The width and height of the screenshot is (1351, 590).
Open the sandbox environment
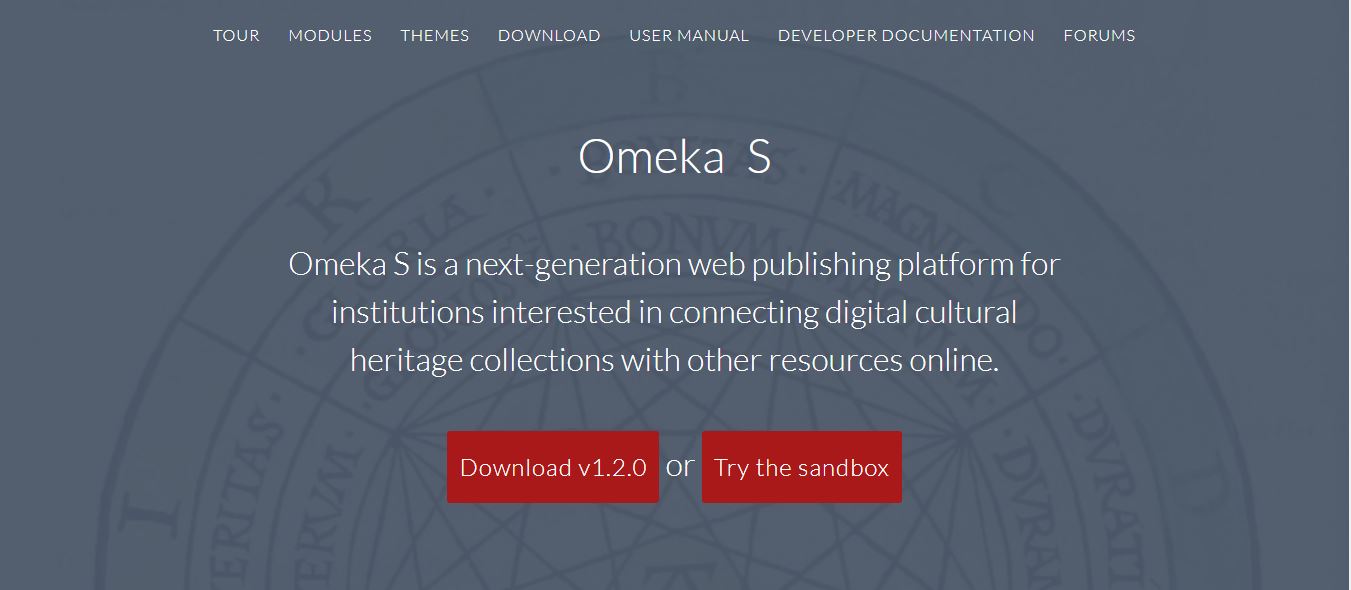click(801, 466)
